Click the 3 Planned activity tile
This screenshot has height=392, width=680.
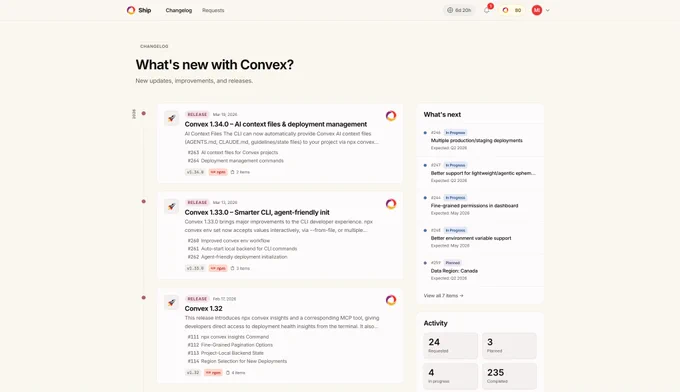[509, 346]
